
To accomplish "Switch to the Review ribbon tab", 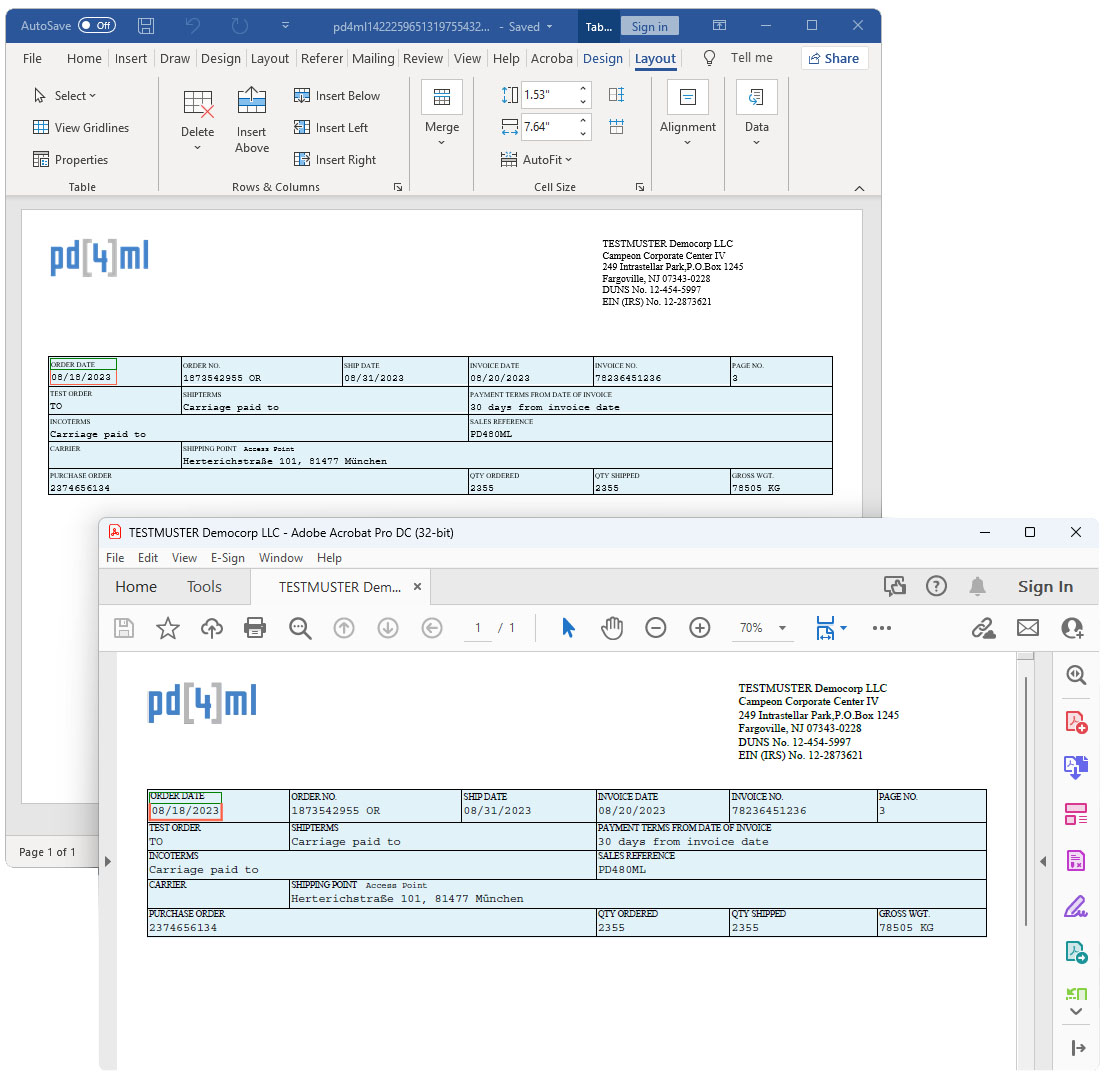I will click(x=423, y=59).
